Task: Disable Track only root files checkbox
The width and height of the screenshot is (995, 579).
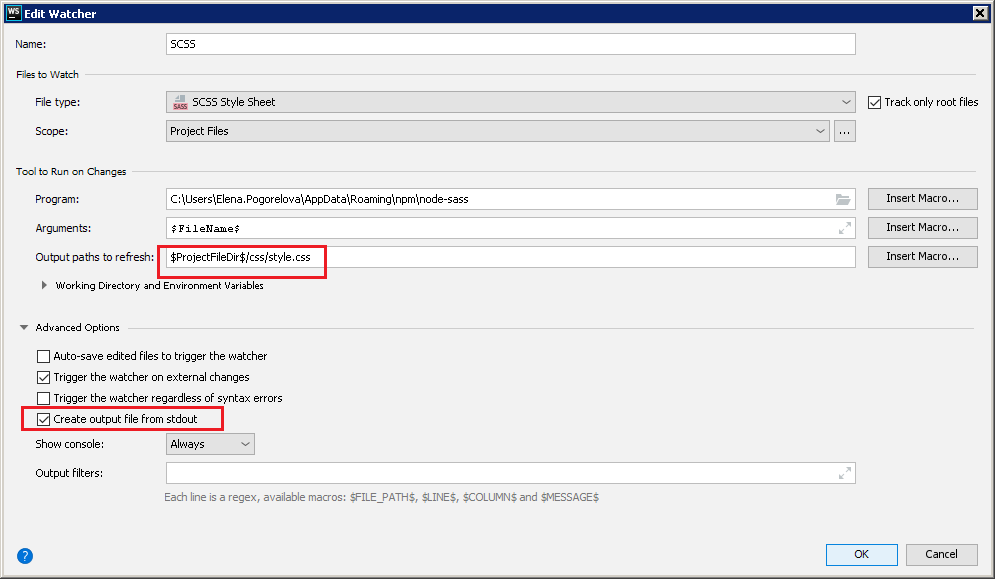Action: coord(875,102)
